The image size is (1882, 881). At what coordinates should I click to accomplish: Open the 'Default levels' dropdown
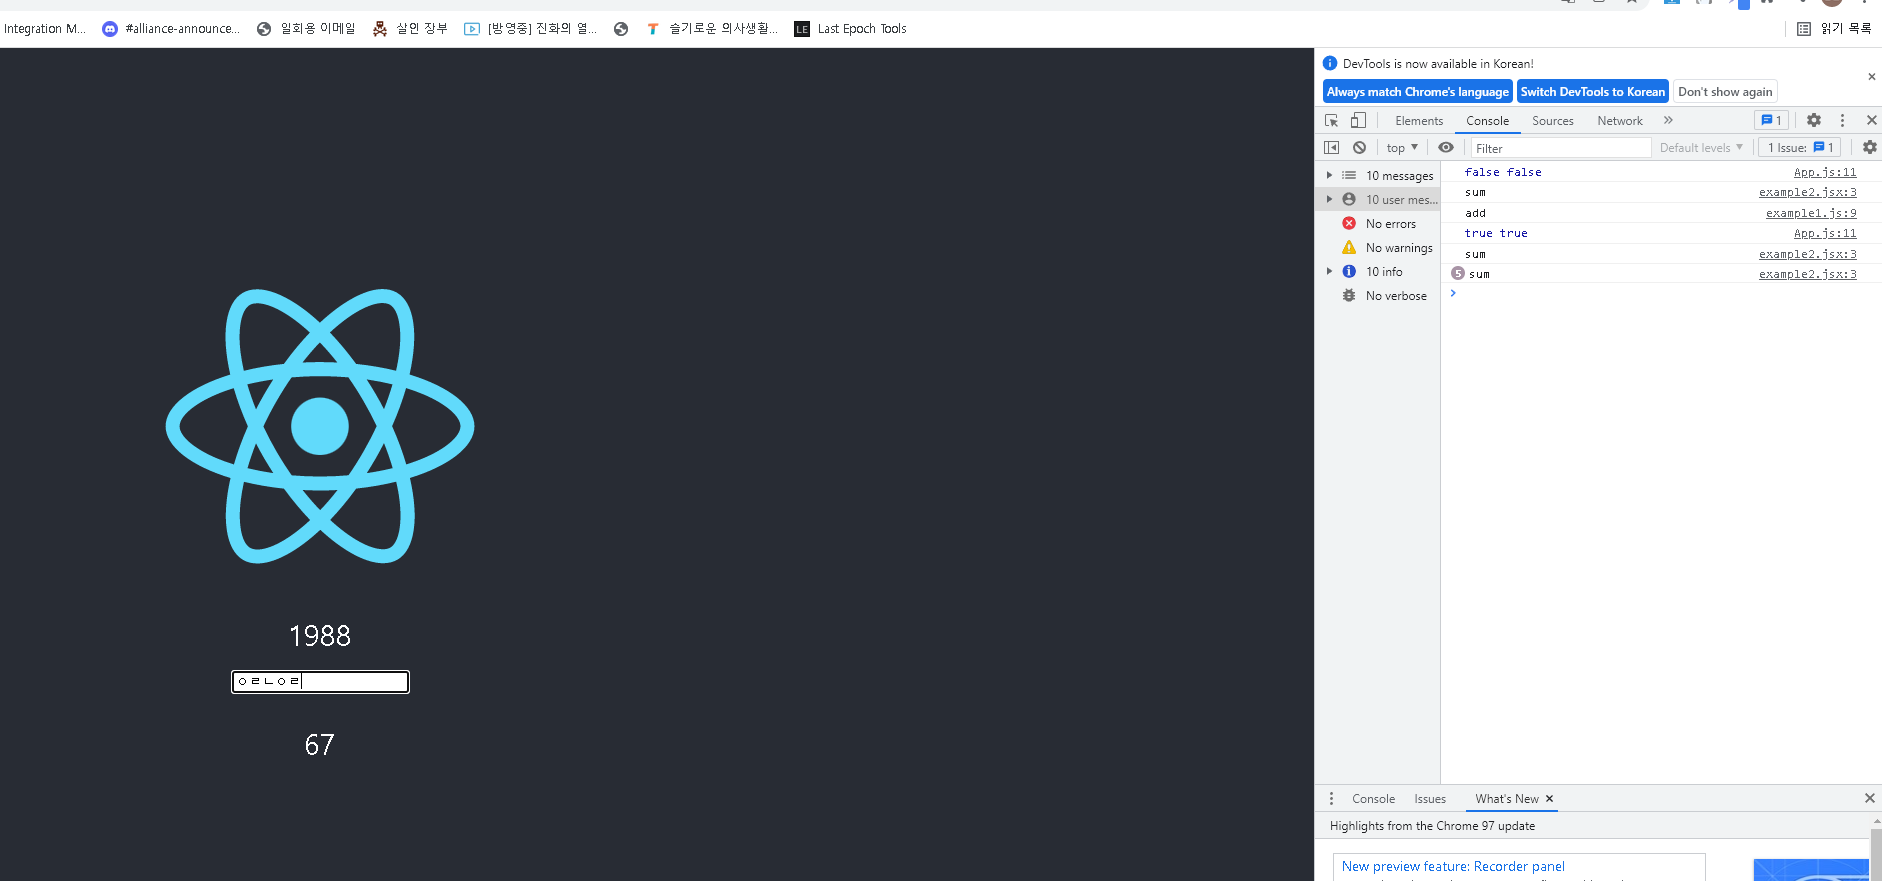click(1701, 147)
